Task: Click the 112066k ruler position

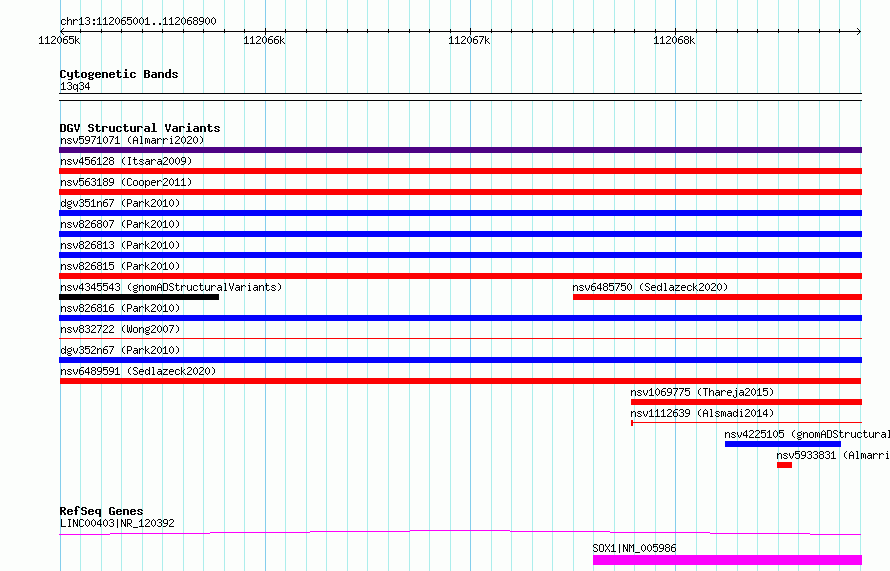Action: click(264, 40)
